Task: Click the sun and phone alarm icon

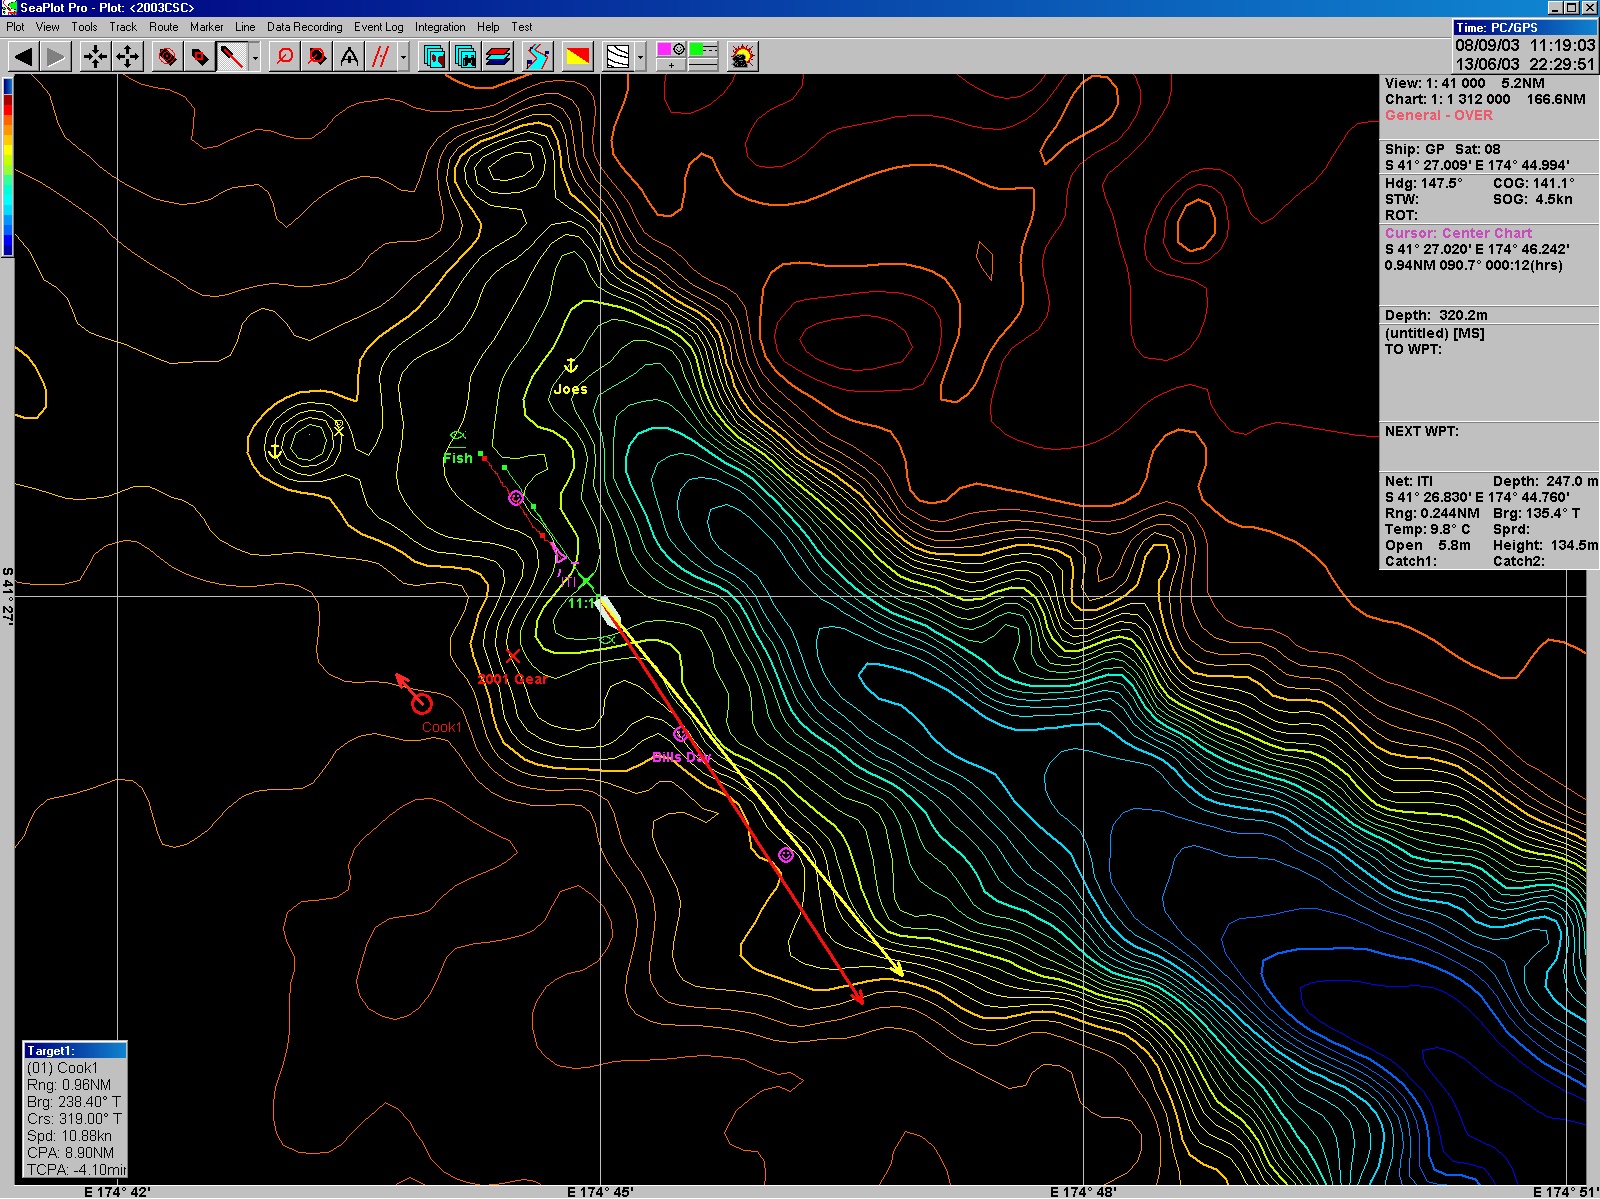Action: pyautogui.click(x=742, y=57)
